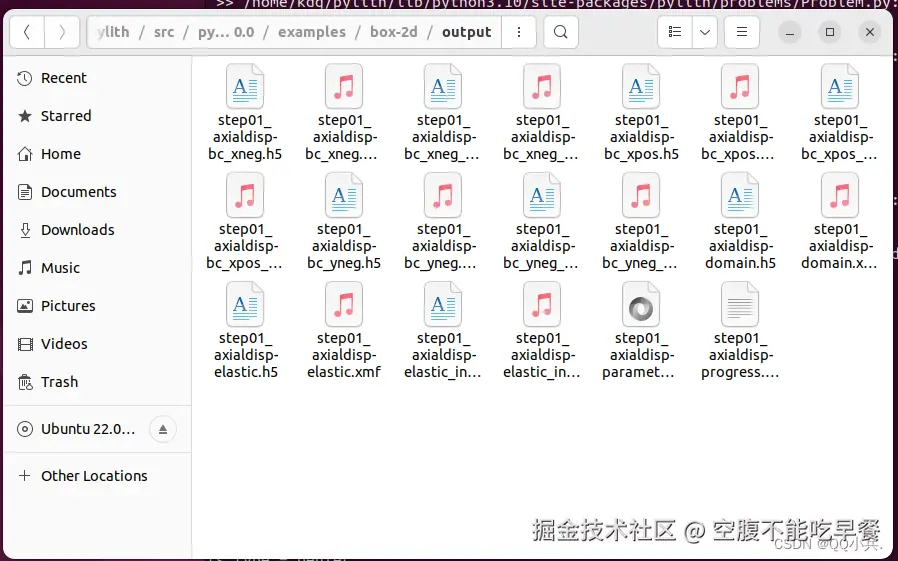898x561 pixels.
Task: Open the Videos sidebar folder
Action: point(97,343)
